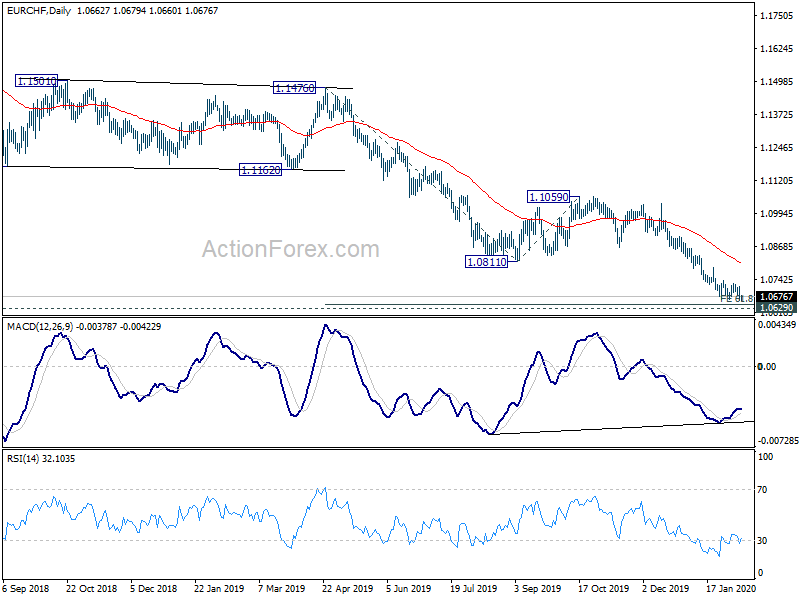800x600 pixels.
Task: Select the 1.15010 price label
Action: point(36,81)
